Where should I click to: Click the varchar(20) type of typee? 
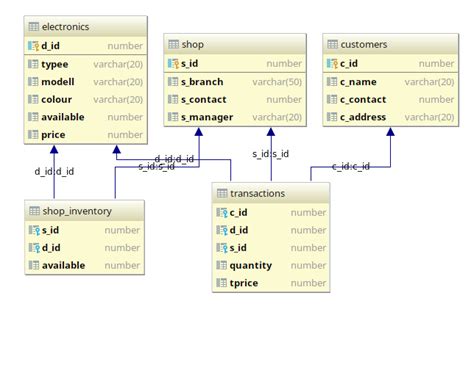(118, 64)
